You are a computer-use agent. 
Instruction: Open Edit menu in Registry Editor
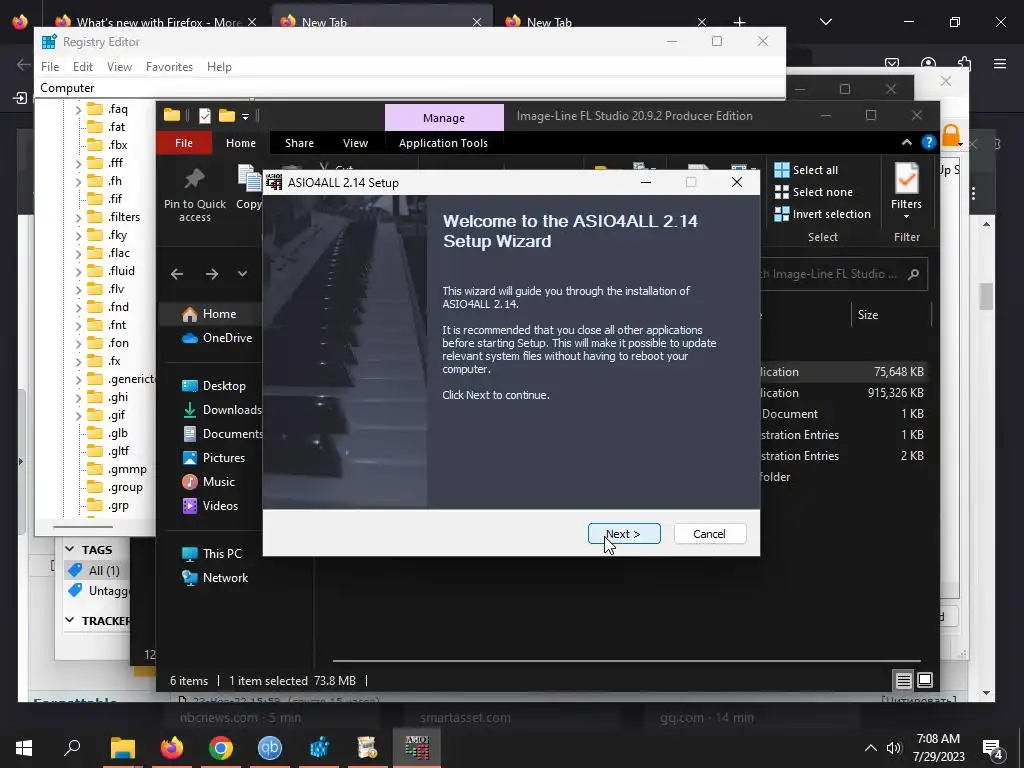pyautogui.click(x=82, y=67)
